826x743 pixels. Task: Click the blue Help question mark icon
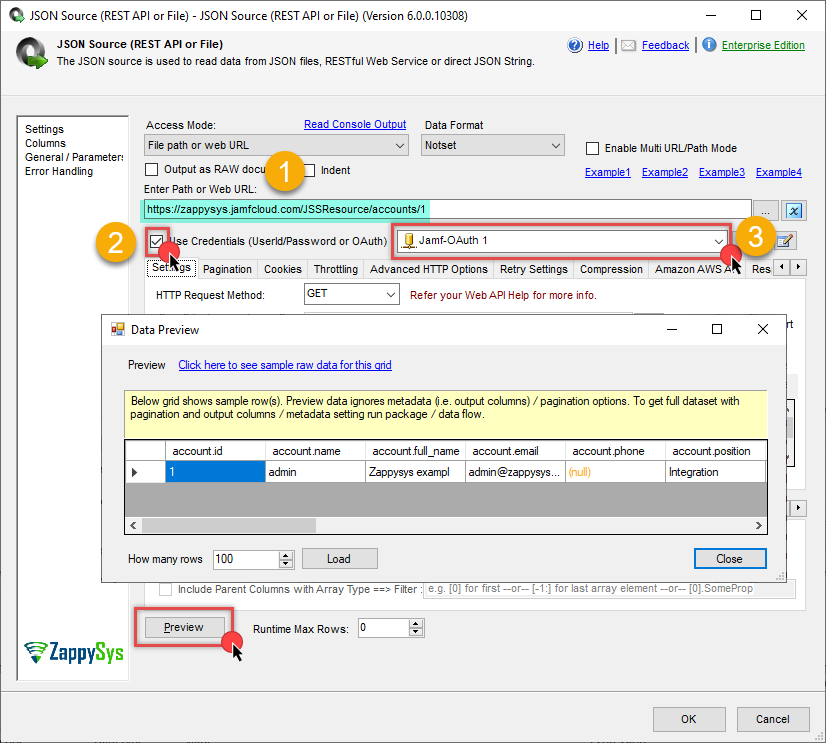[575, 45]
